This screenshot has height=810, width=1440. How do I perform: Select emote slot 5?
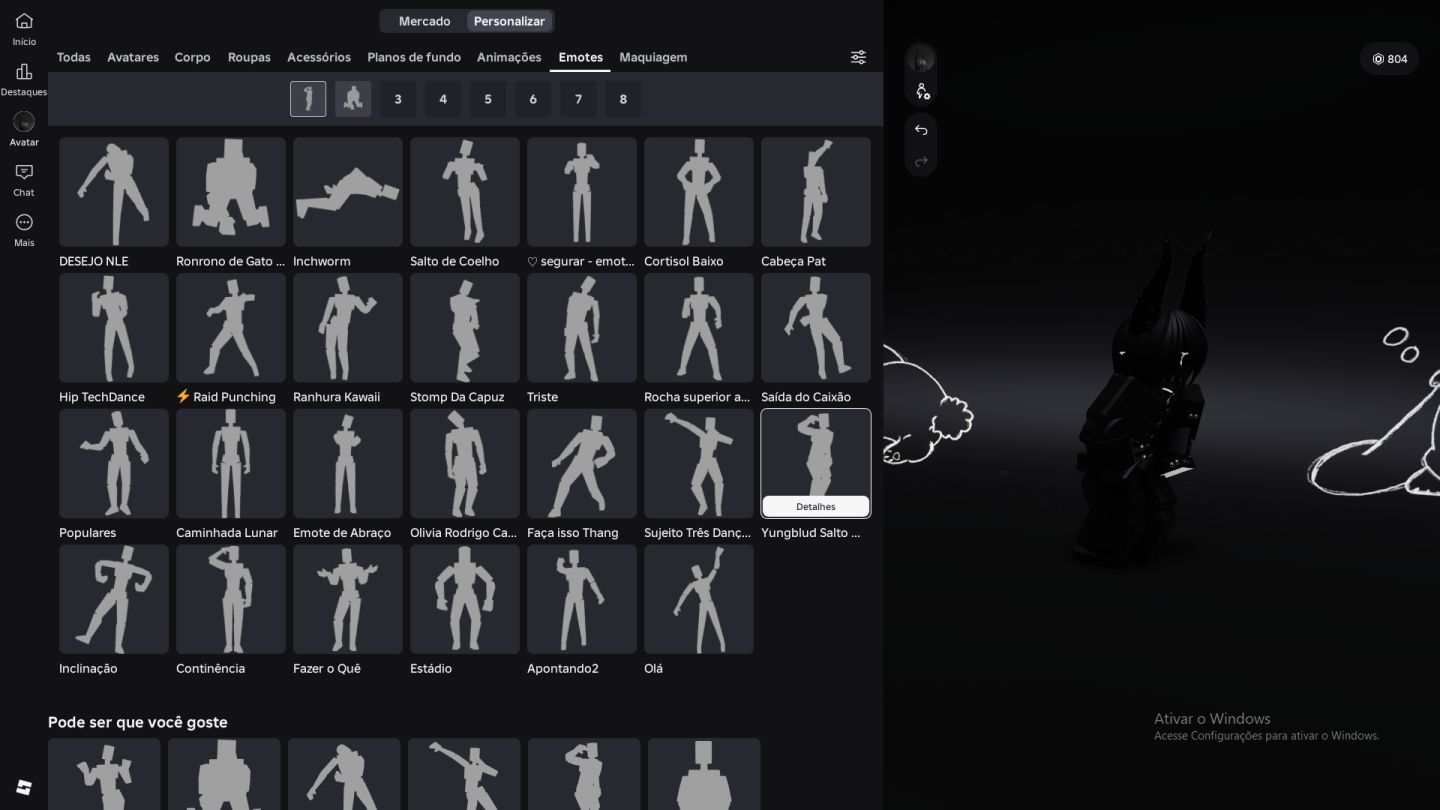point(488,99)
